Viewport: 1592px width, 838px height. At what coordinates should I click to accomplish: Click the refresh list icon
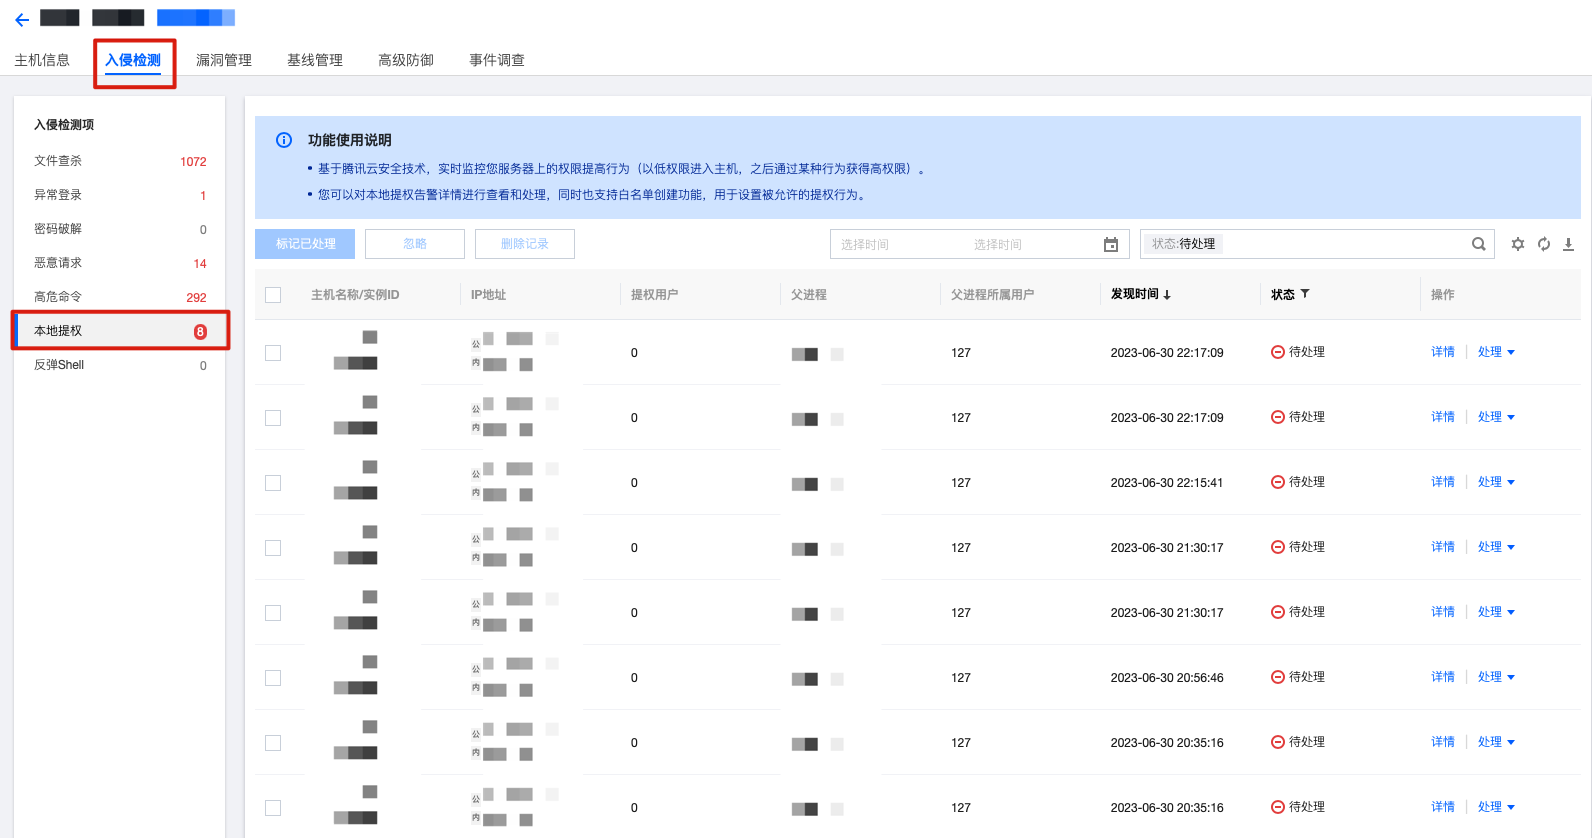(1544, 244)
